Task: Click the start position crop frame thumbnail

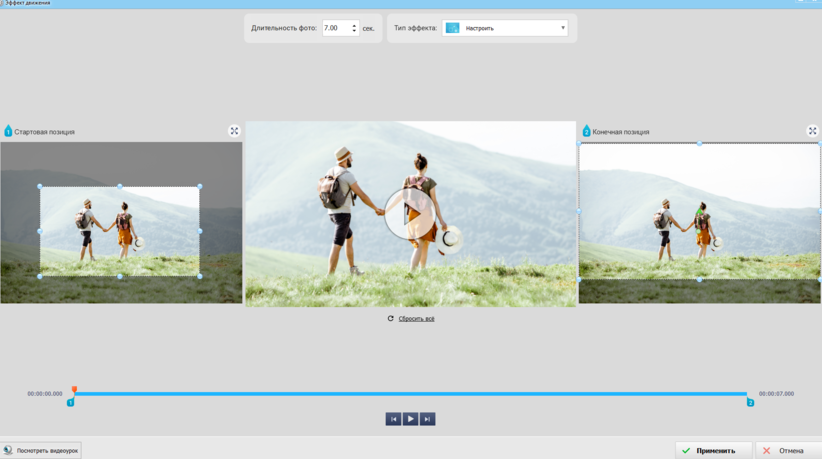Action: [120, 231]
